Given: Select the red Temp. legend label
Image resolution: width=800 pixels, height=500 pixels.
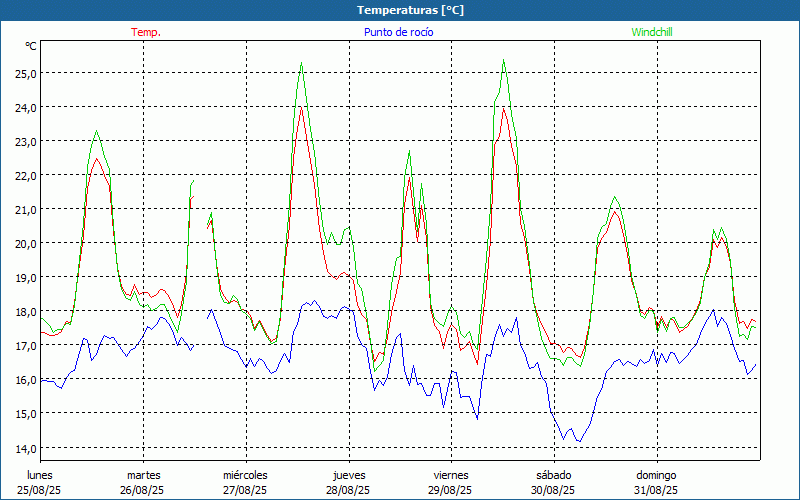Looking at the screenshot, I should 146,32.
